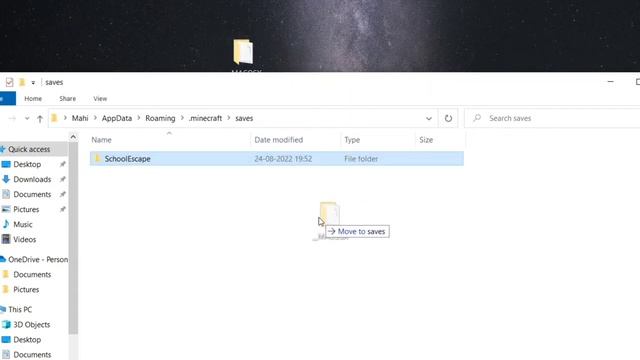Open Videos in the navigation pane
Screen dimensions: 640x360
[24, 240]
